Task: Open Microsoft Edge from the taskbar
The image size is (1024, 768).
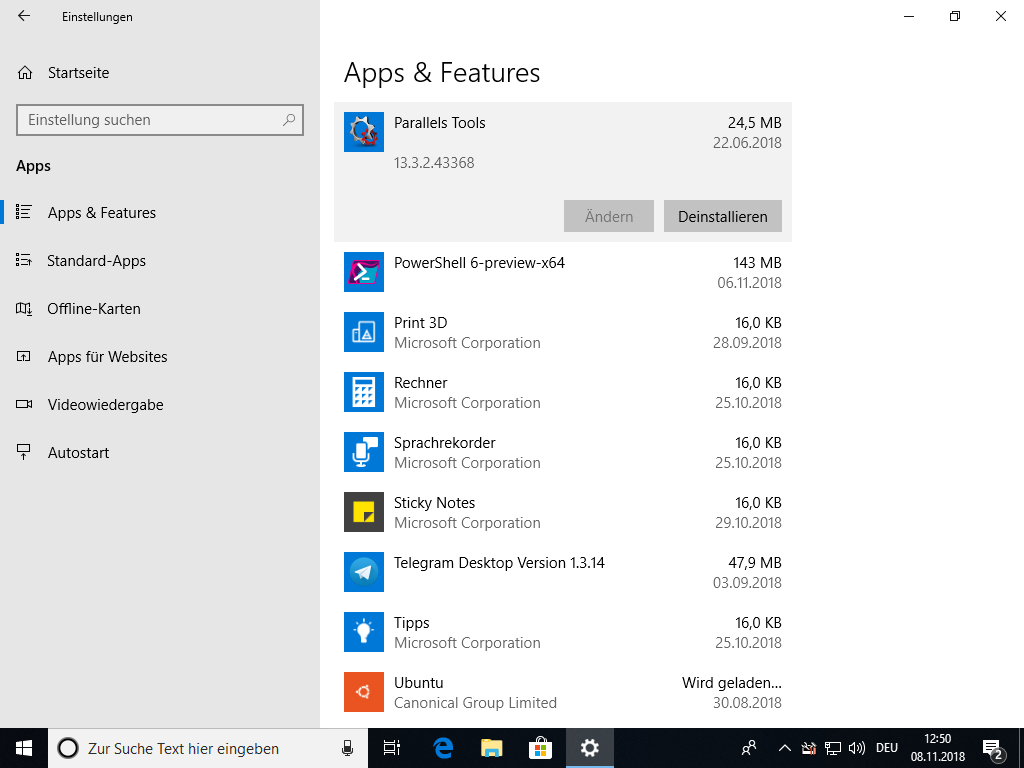Action: pos(443,748)
